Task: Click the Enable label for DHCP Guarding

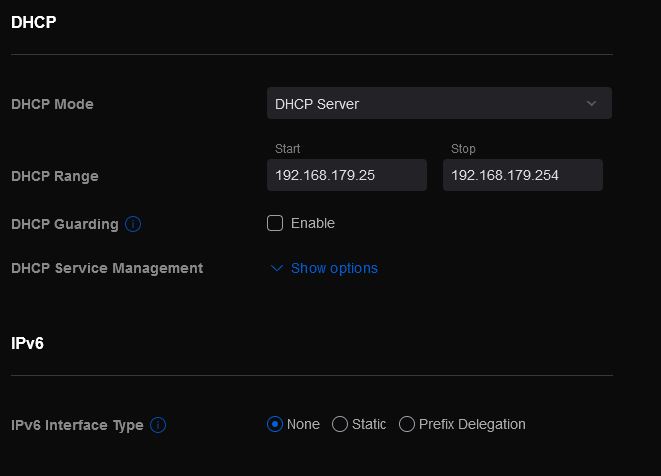Action: [x=312, y=223]
